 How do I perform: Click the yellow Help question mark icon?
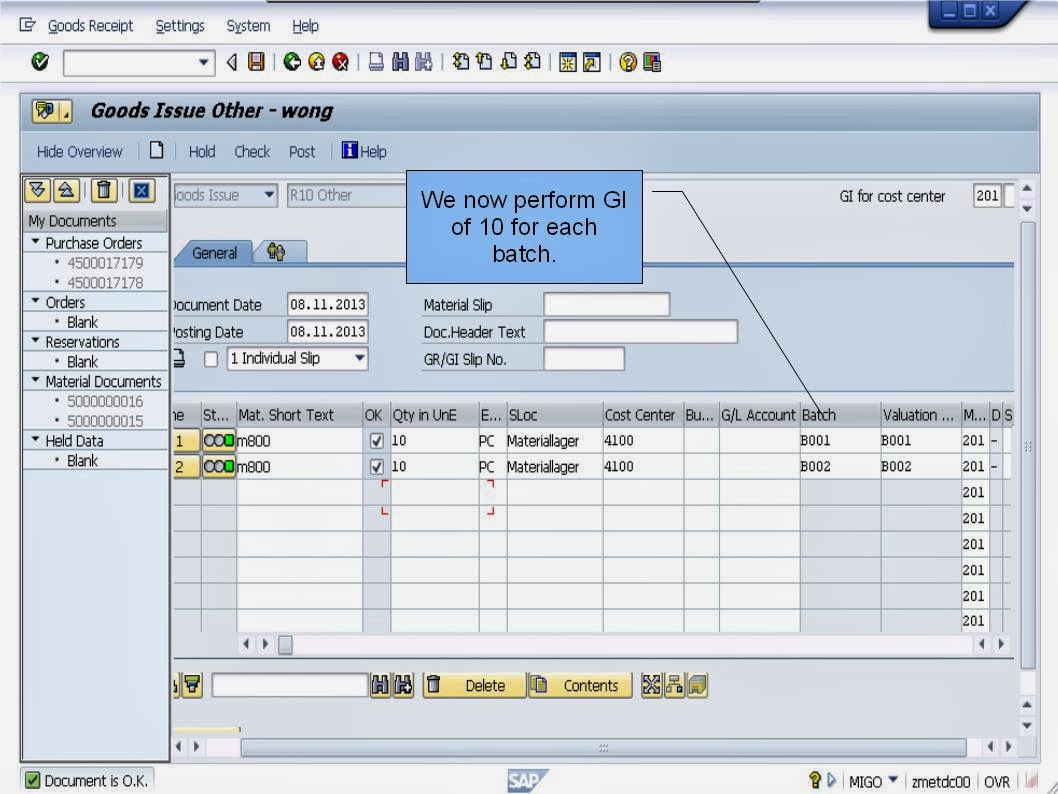pos(628,62)
